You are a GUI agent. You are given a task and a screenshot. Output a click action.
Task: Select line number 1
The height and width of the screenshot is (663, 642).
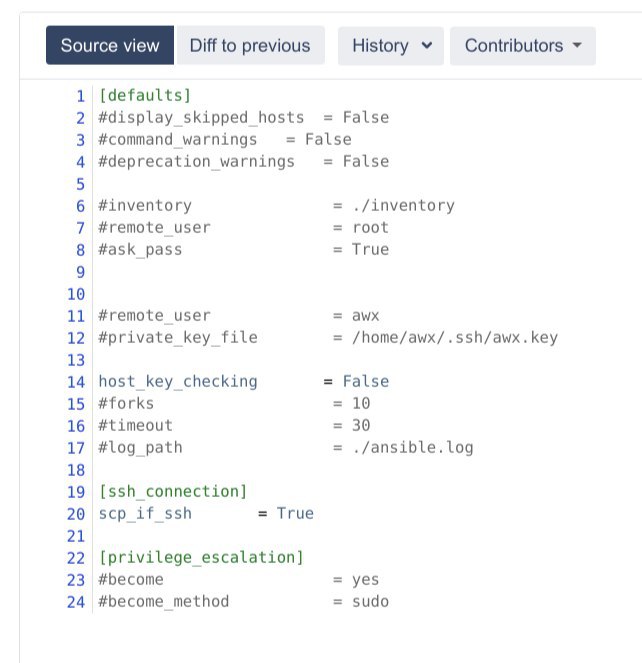pos(80,96)
